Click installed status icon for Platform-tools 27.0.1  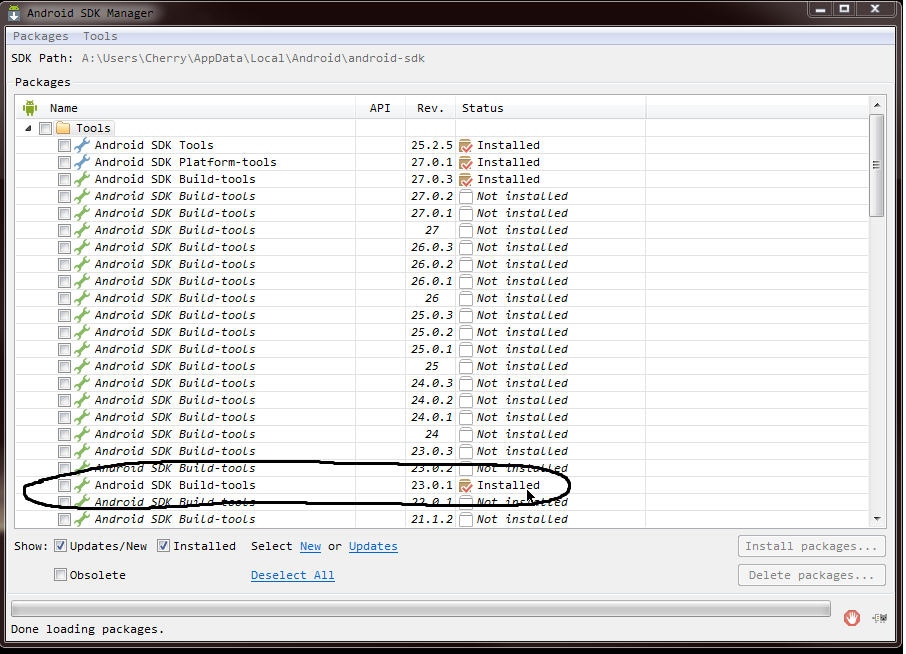466,162
